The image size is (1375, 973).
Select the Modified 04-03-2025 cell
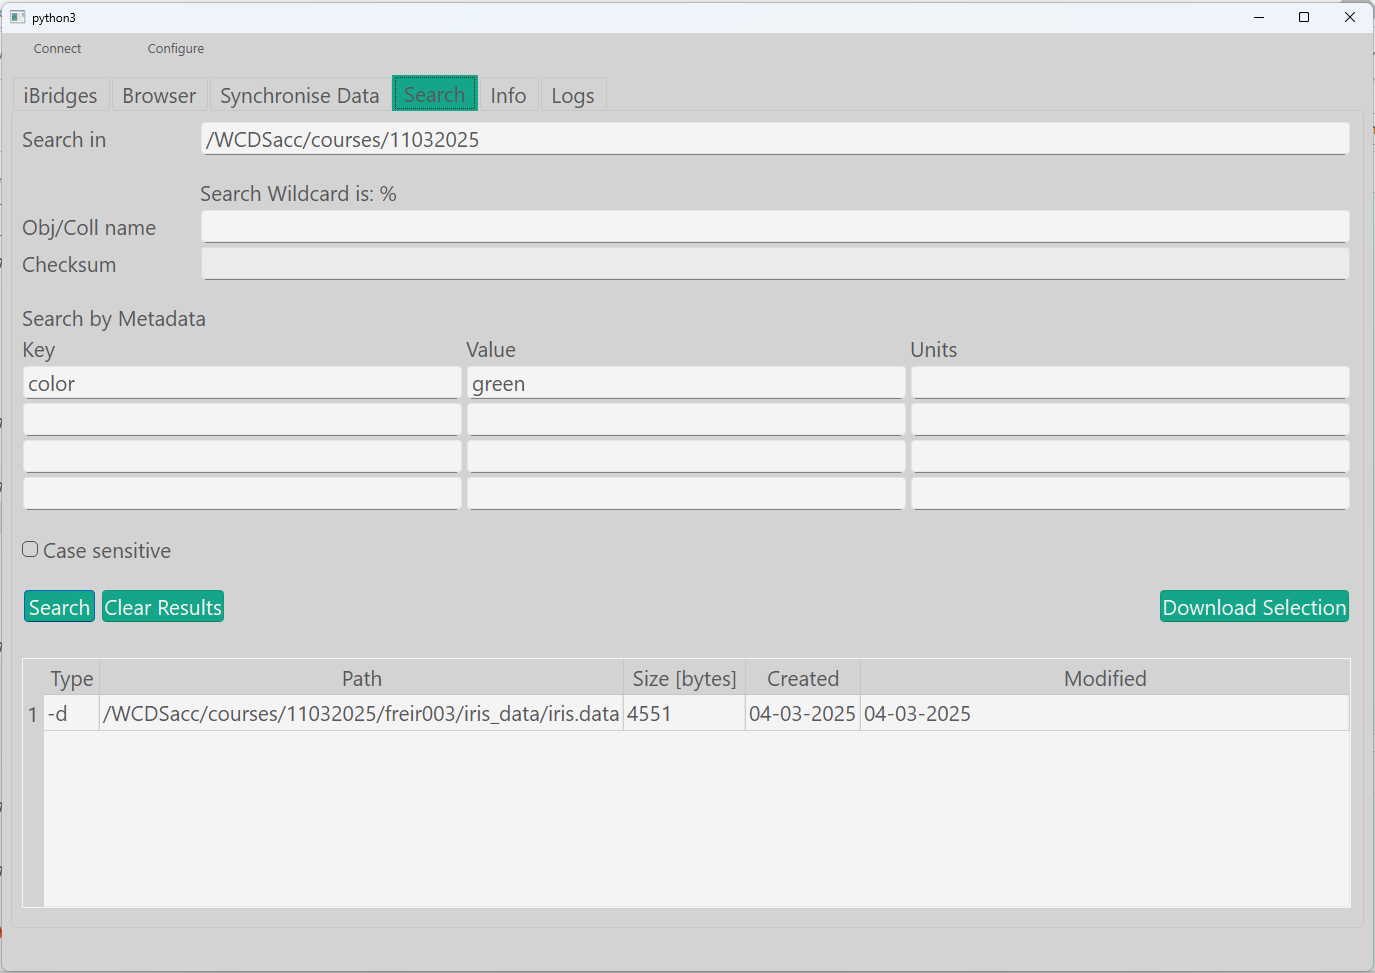pyautogui.click(x=1105, y=714)
